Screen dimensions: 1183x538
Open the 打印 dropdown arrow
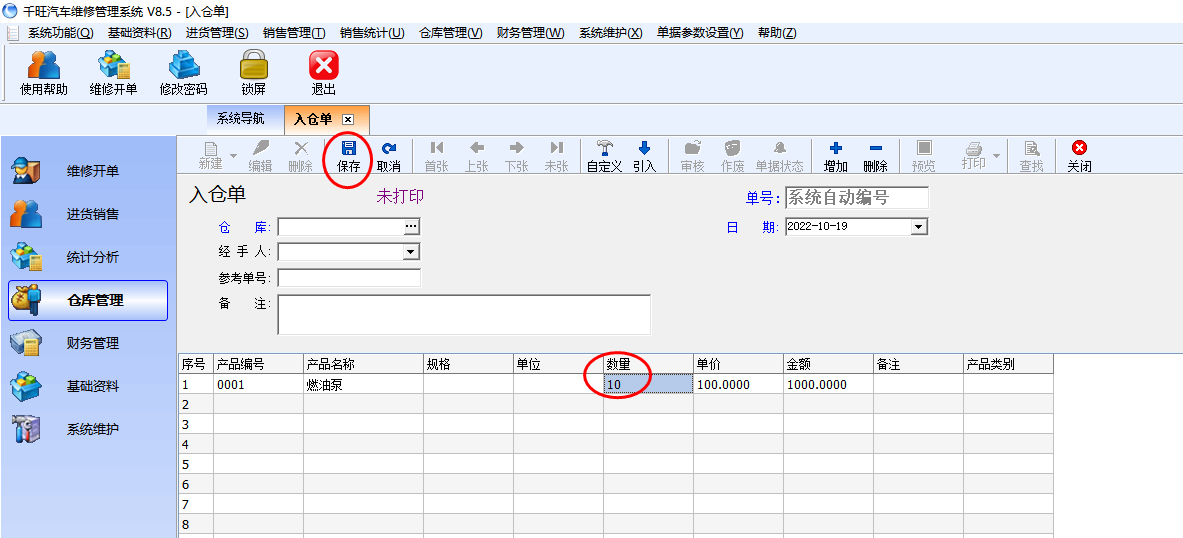click(x=996, y=155)
